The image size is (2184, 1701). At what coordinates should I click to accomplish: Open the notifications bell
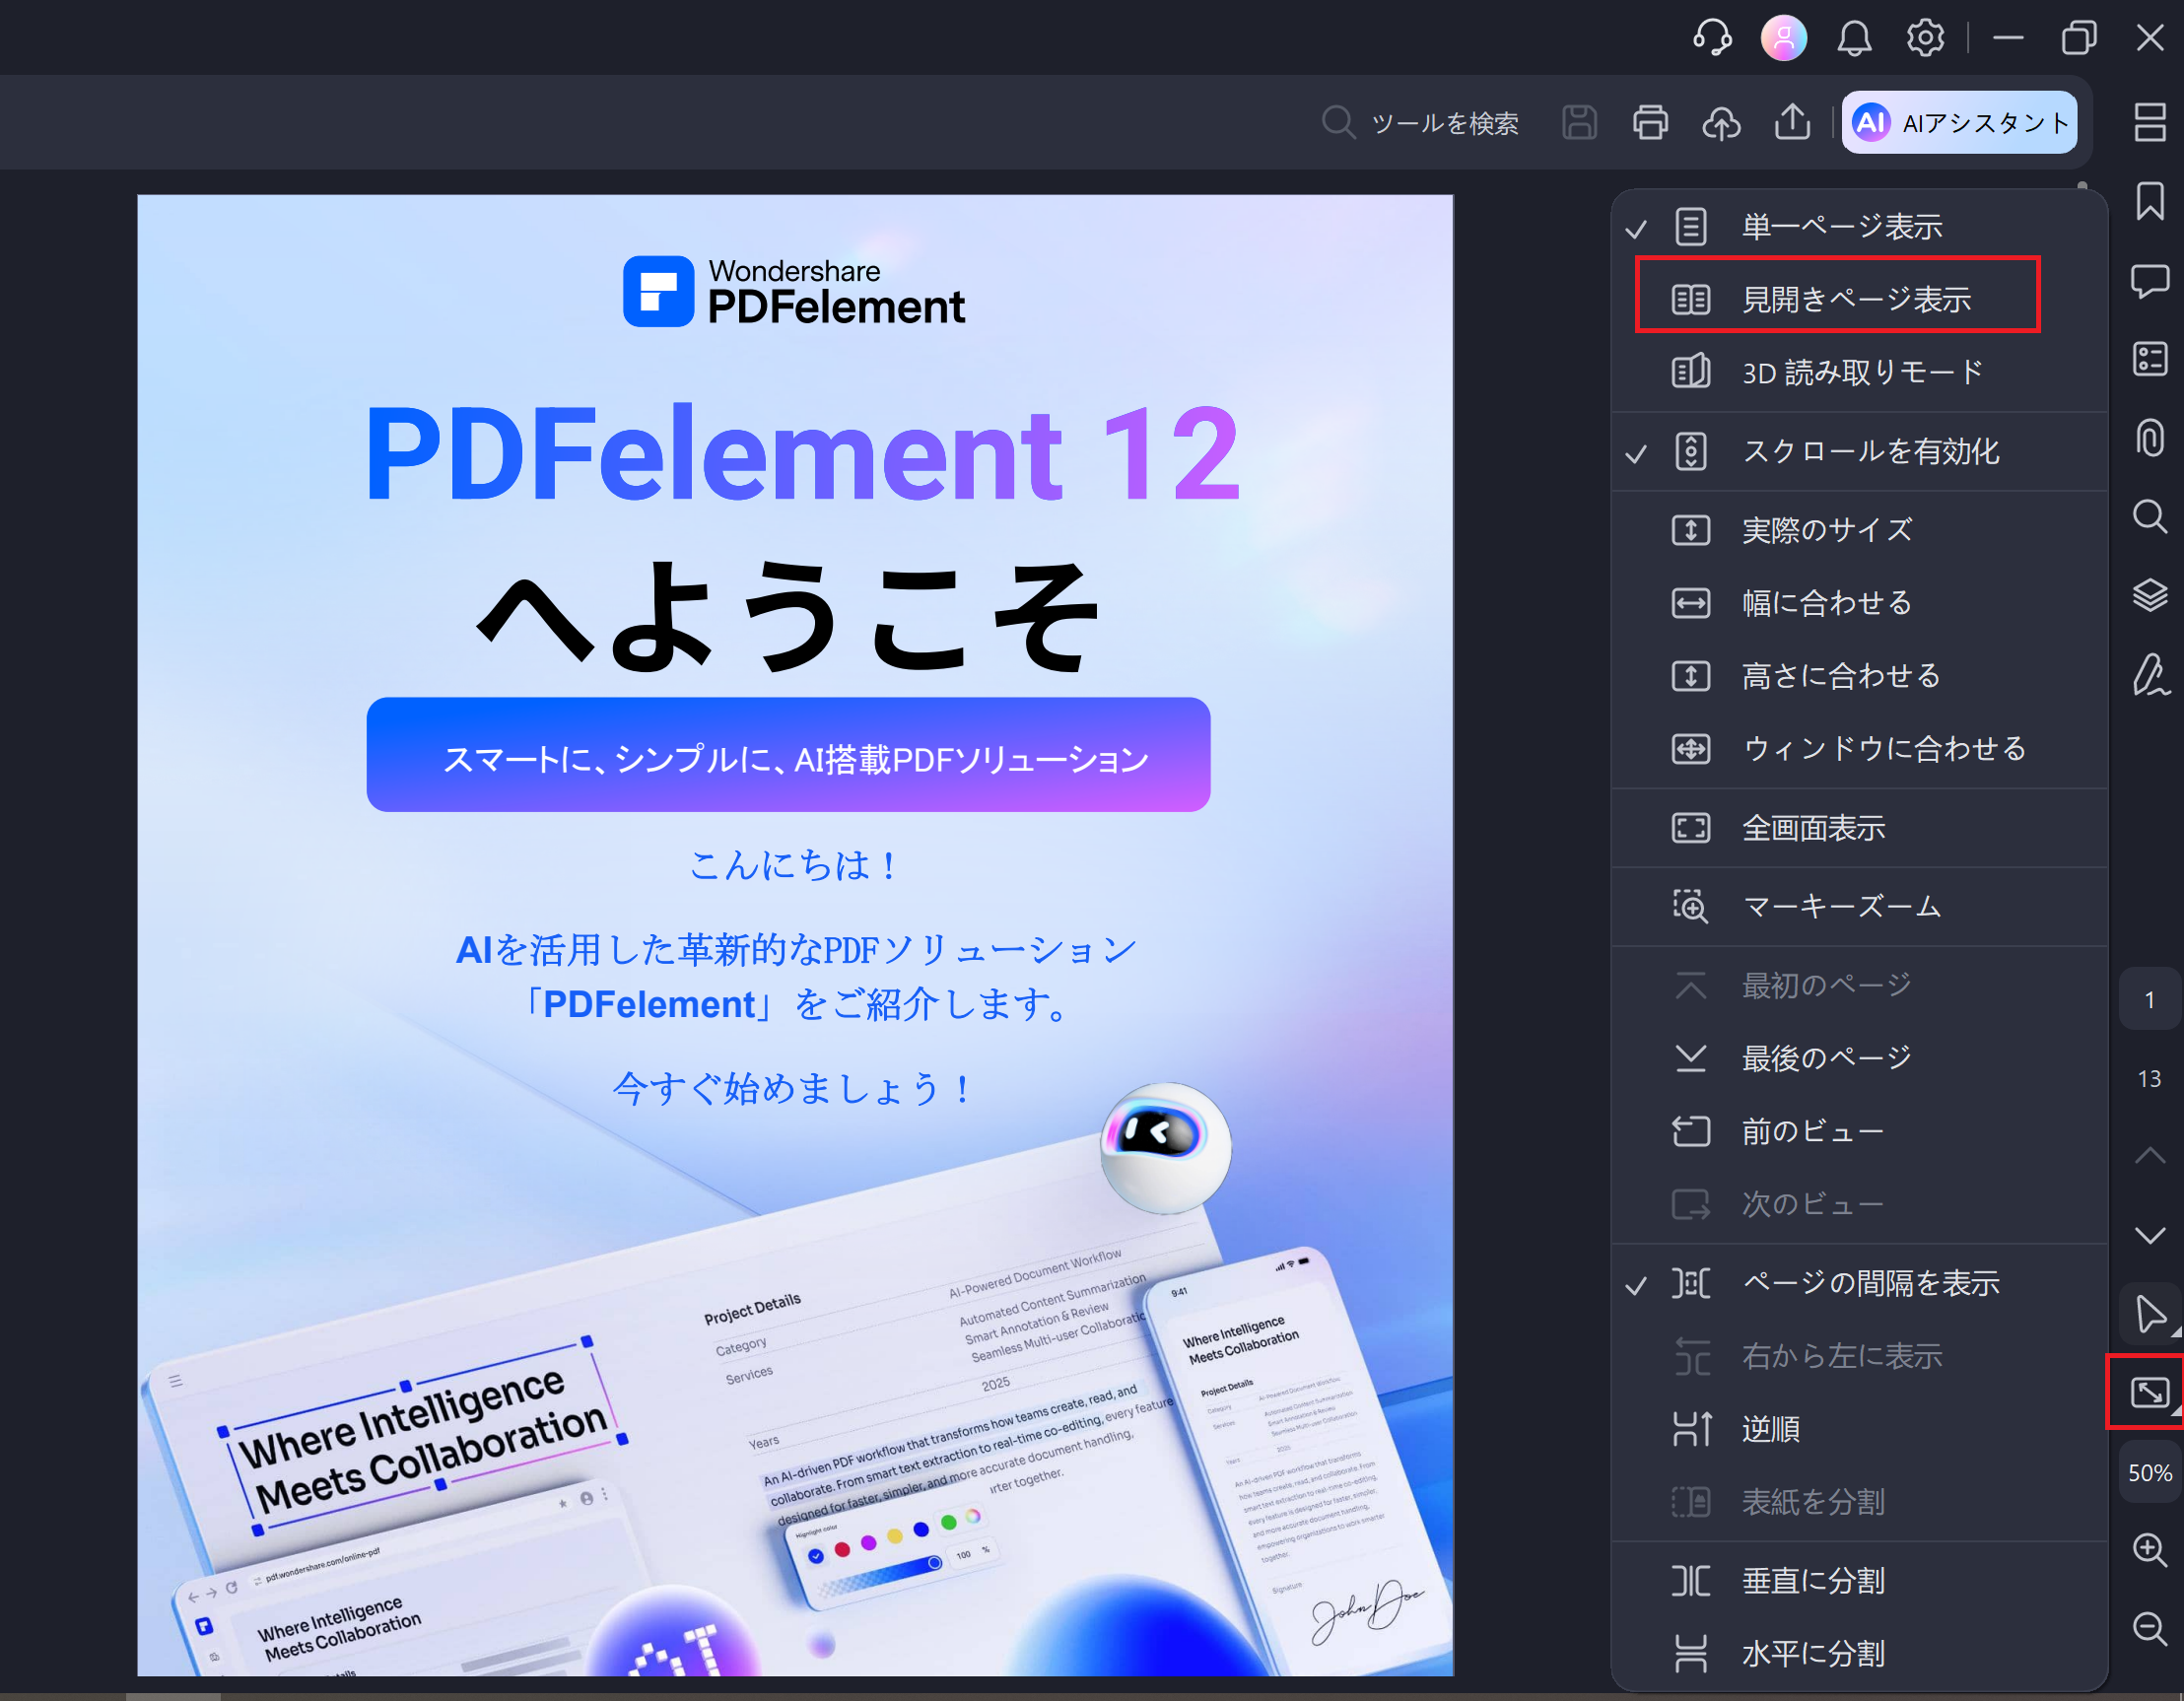coord(1854,38)
